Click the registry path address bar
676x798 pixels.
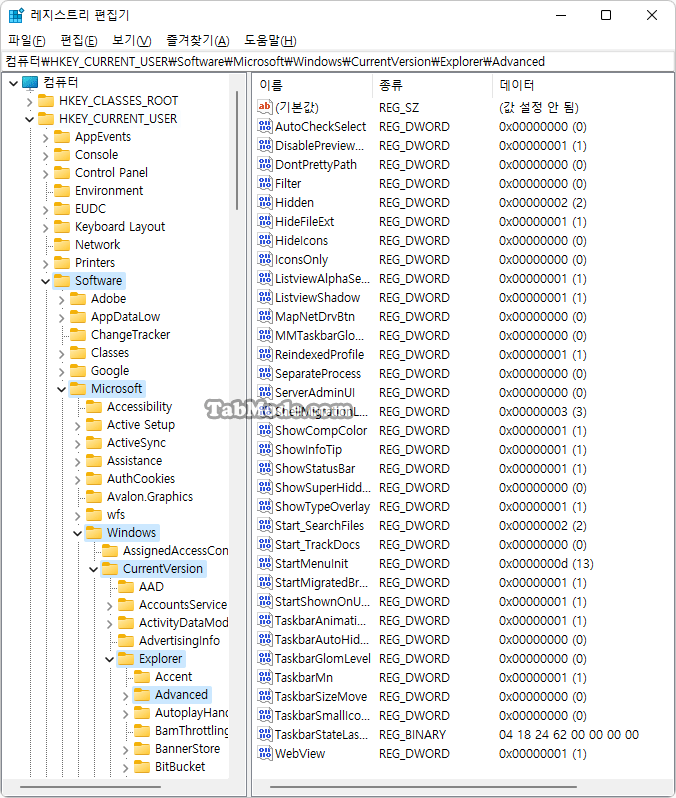(x=338, y=62)
